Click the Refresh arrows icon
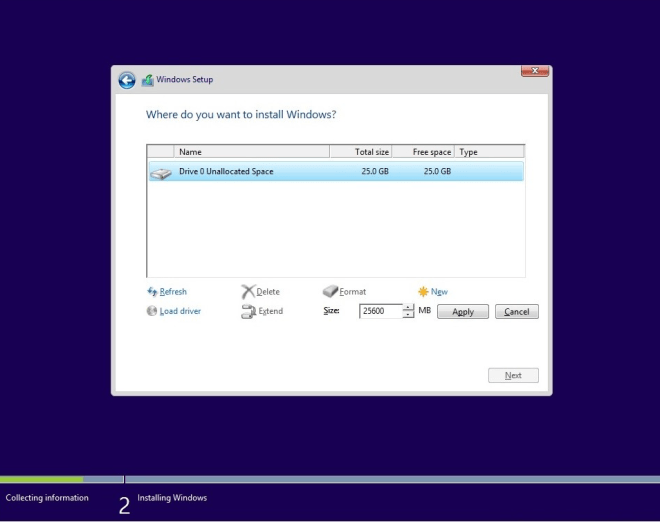This screenshot has height=522, width=660. 152,291
